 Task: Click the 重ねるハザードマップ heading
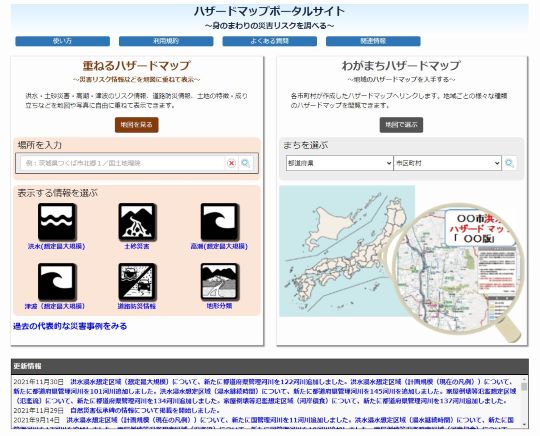137,65
